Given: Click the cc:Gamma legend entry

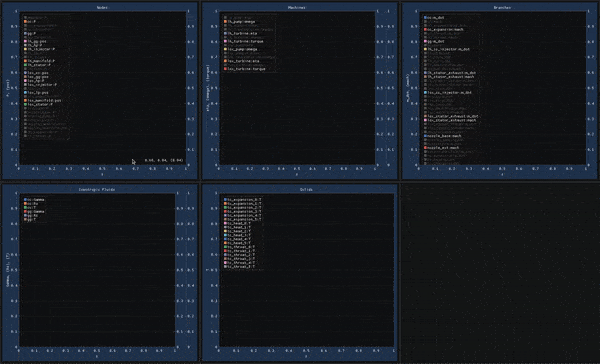Looking at the screenshot, I should click(x=35, y=200).
